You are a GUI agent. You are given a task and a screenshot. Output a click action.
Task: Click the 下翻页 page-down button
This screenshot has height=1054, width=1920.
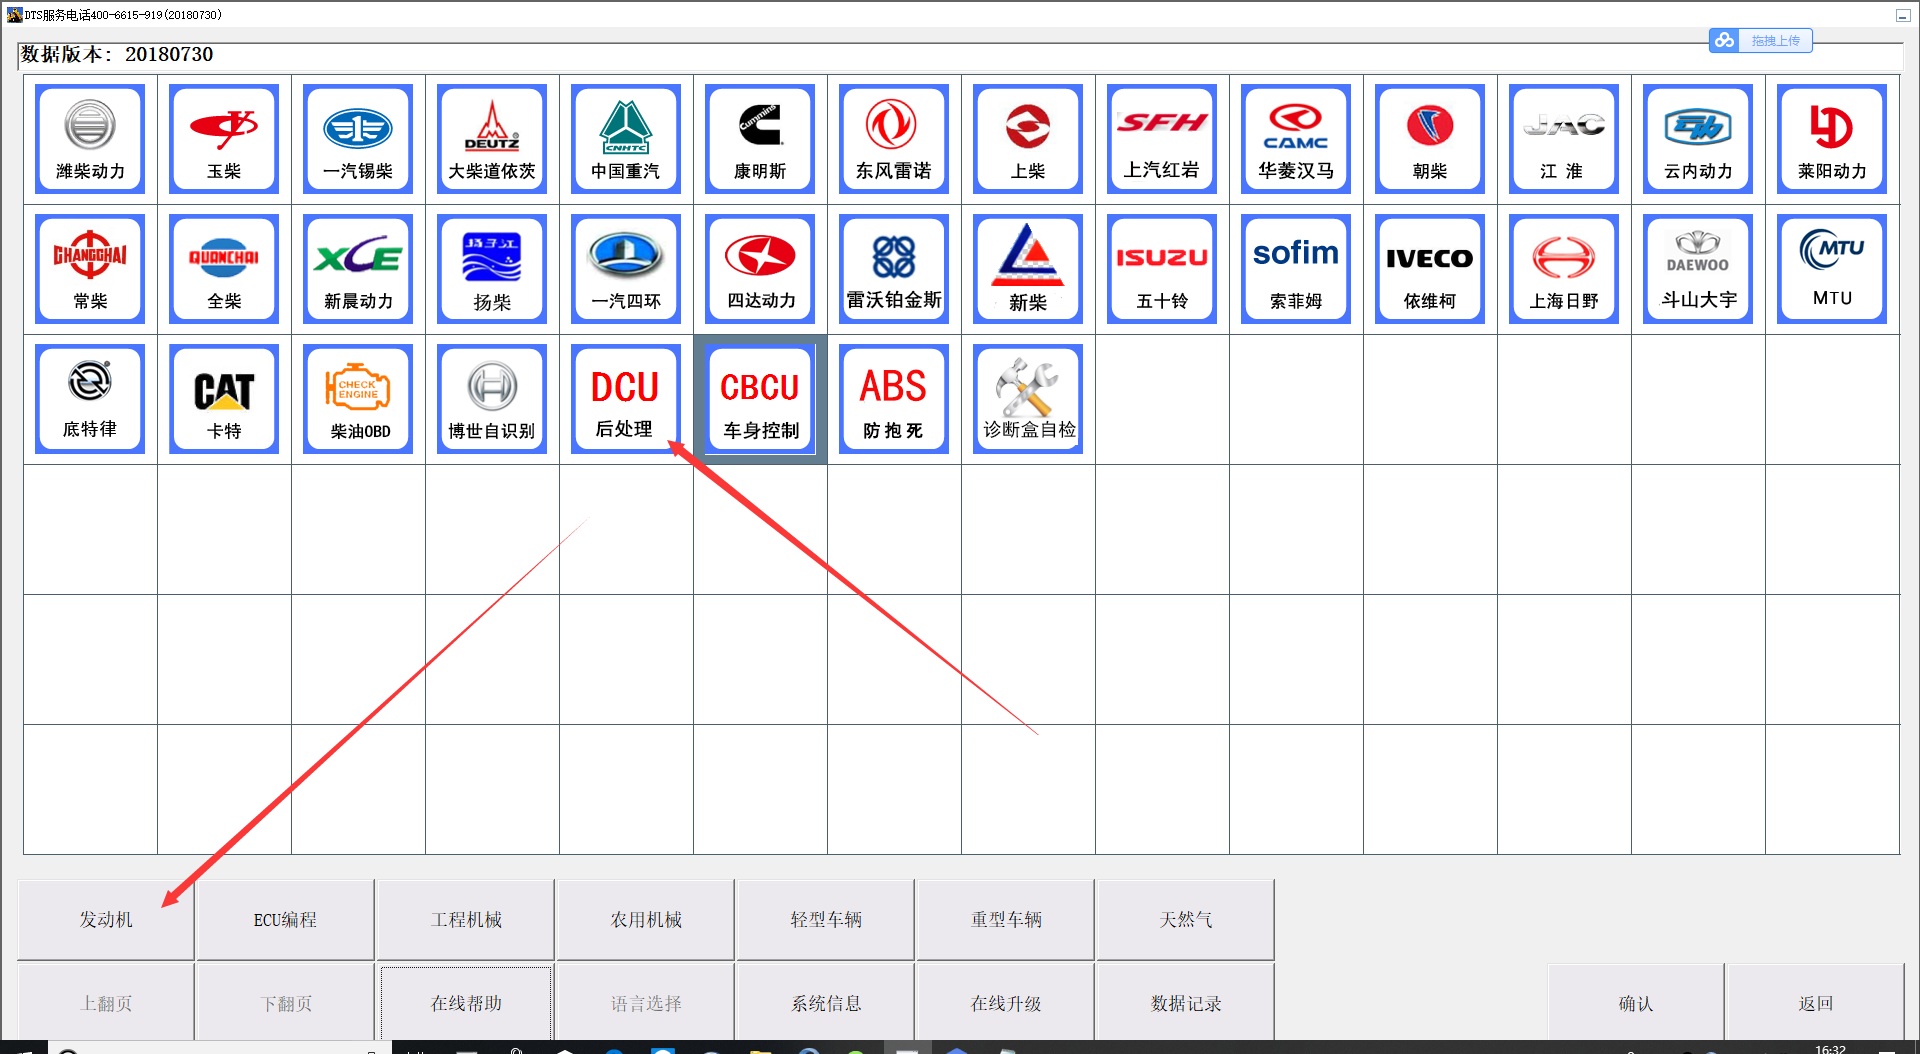pos(286,1002)
